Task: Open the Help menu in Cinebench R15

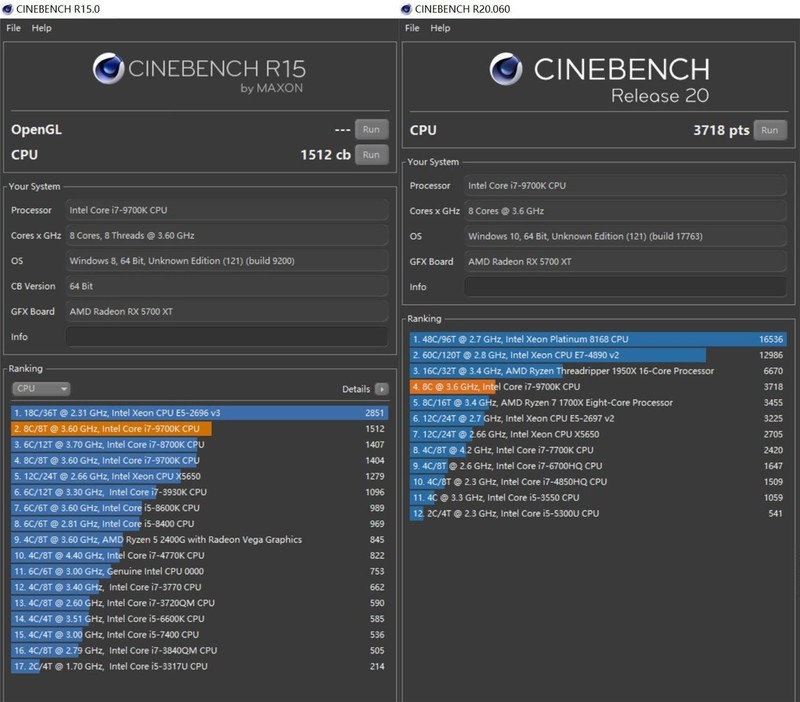Action: (x=41, y=28)
